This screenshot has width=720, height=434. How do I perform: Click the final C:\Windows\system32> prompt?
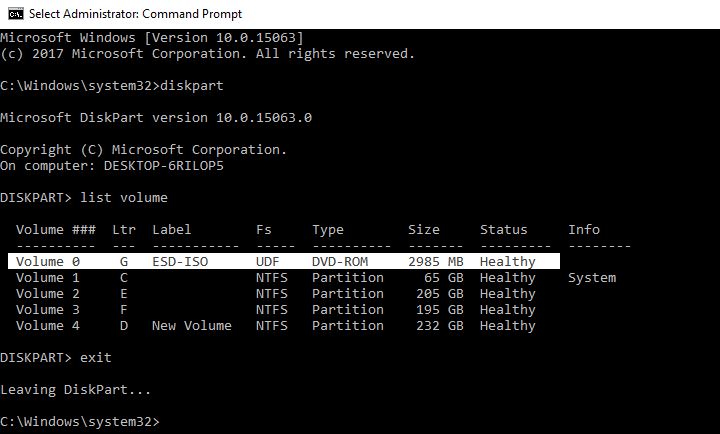[80, 422]
